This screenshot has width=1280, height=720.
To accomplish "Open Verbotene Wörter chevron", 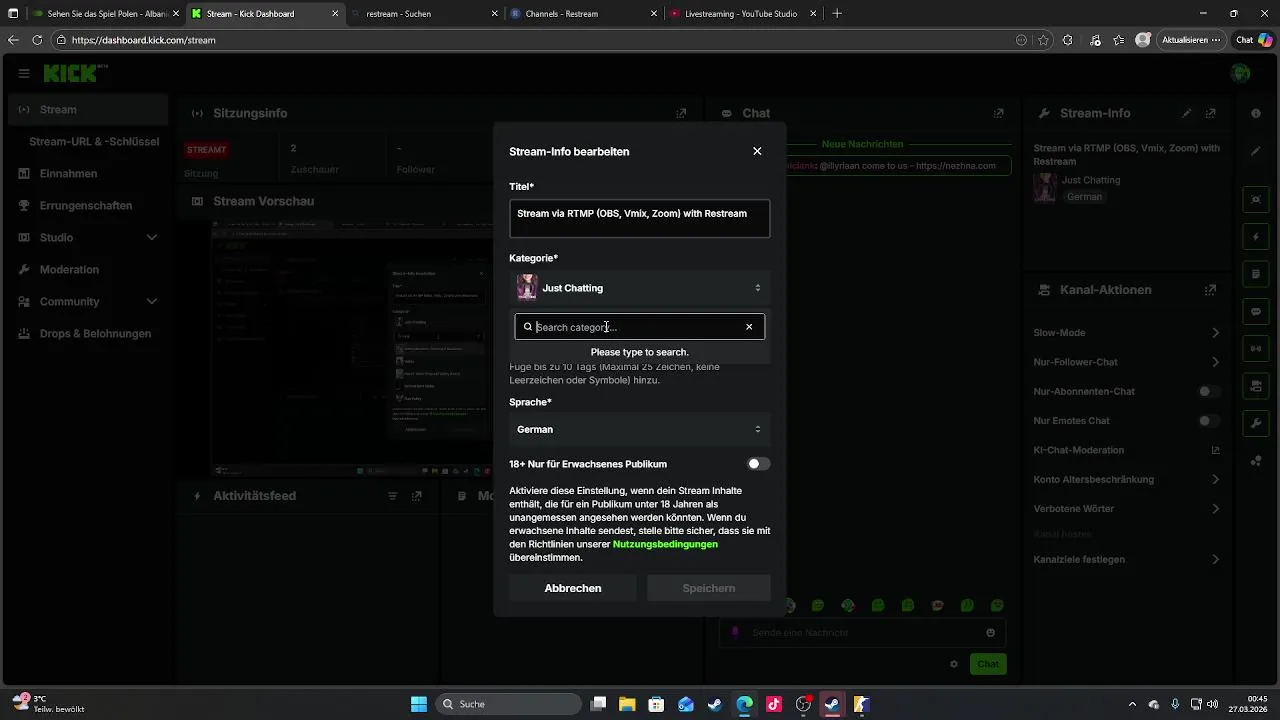I will click(x=1216, y=509).
